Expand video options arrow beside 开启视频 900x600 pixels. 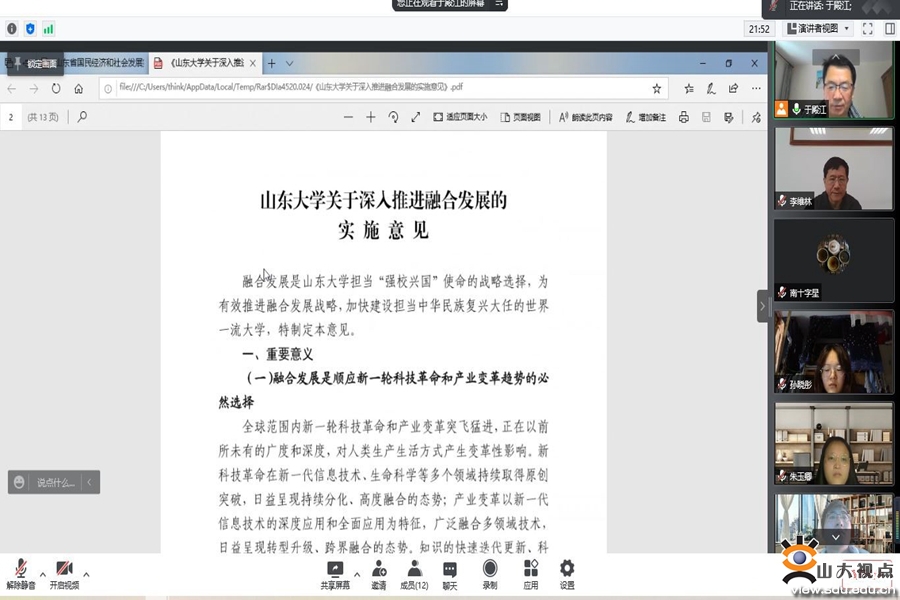coord(86,575)
